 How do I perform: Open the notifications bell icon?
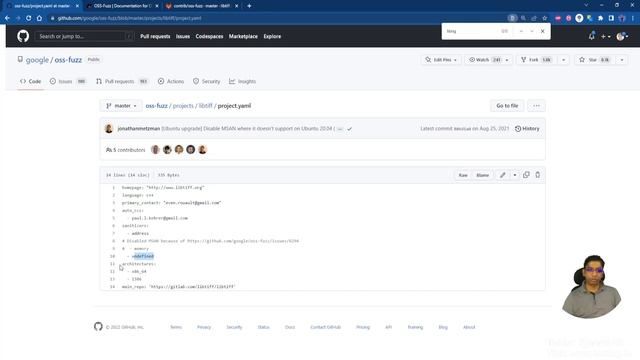coord(591,36)
